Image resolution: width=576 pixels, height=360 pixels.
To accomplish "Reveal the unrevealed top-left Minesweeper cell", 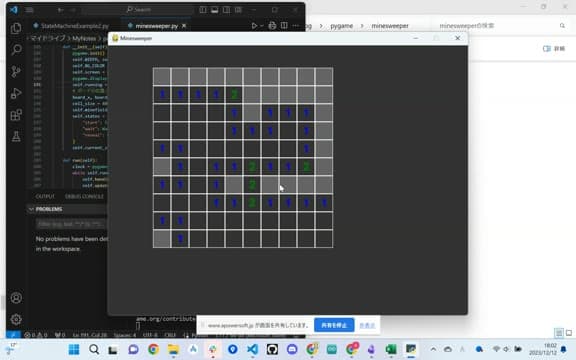I will point(162,76).
